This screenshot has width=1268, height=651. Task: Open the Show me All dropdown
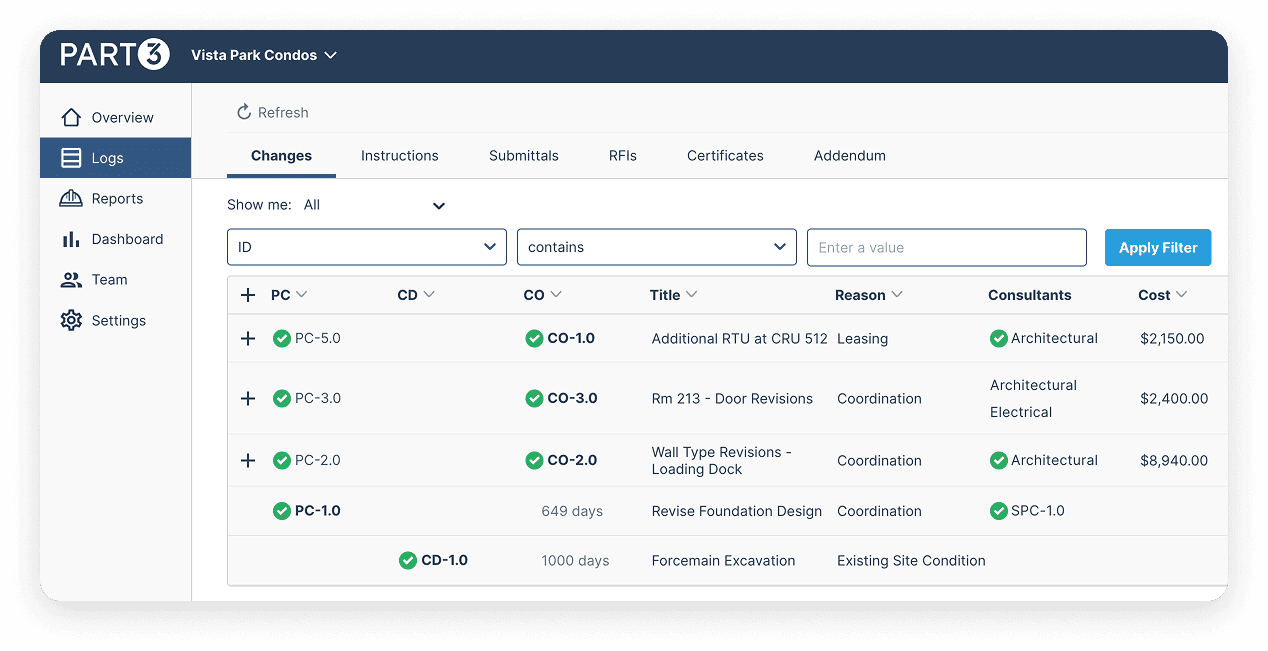pyautogui.click(x=374, y=205)
